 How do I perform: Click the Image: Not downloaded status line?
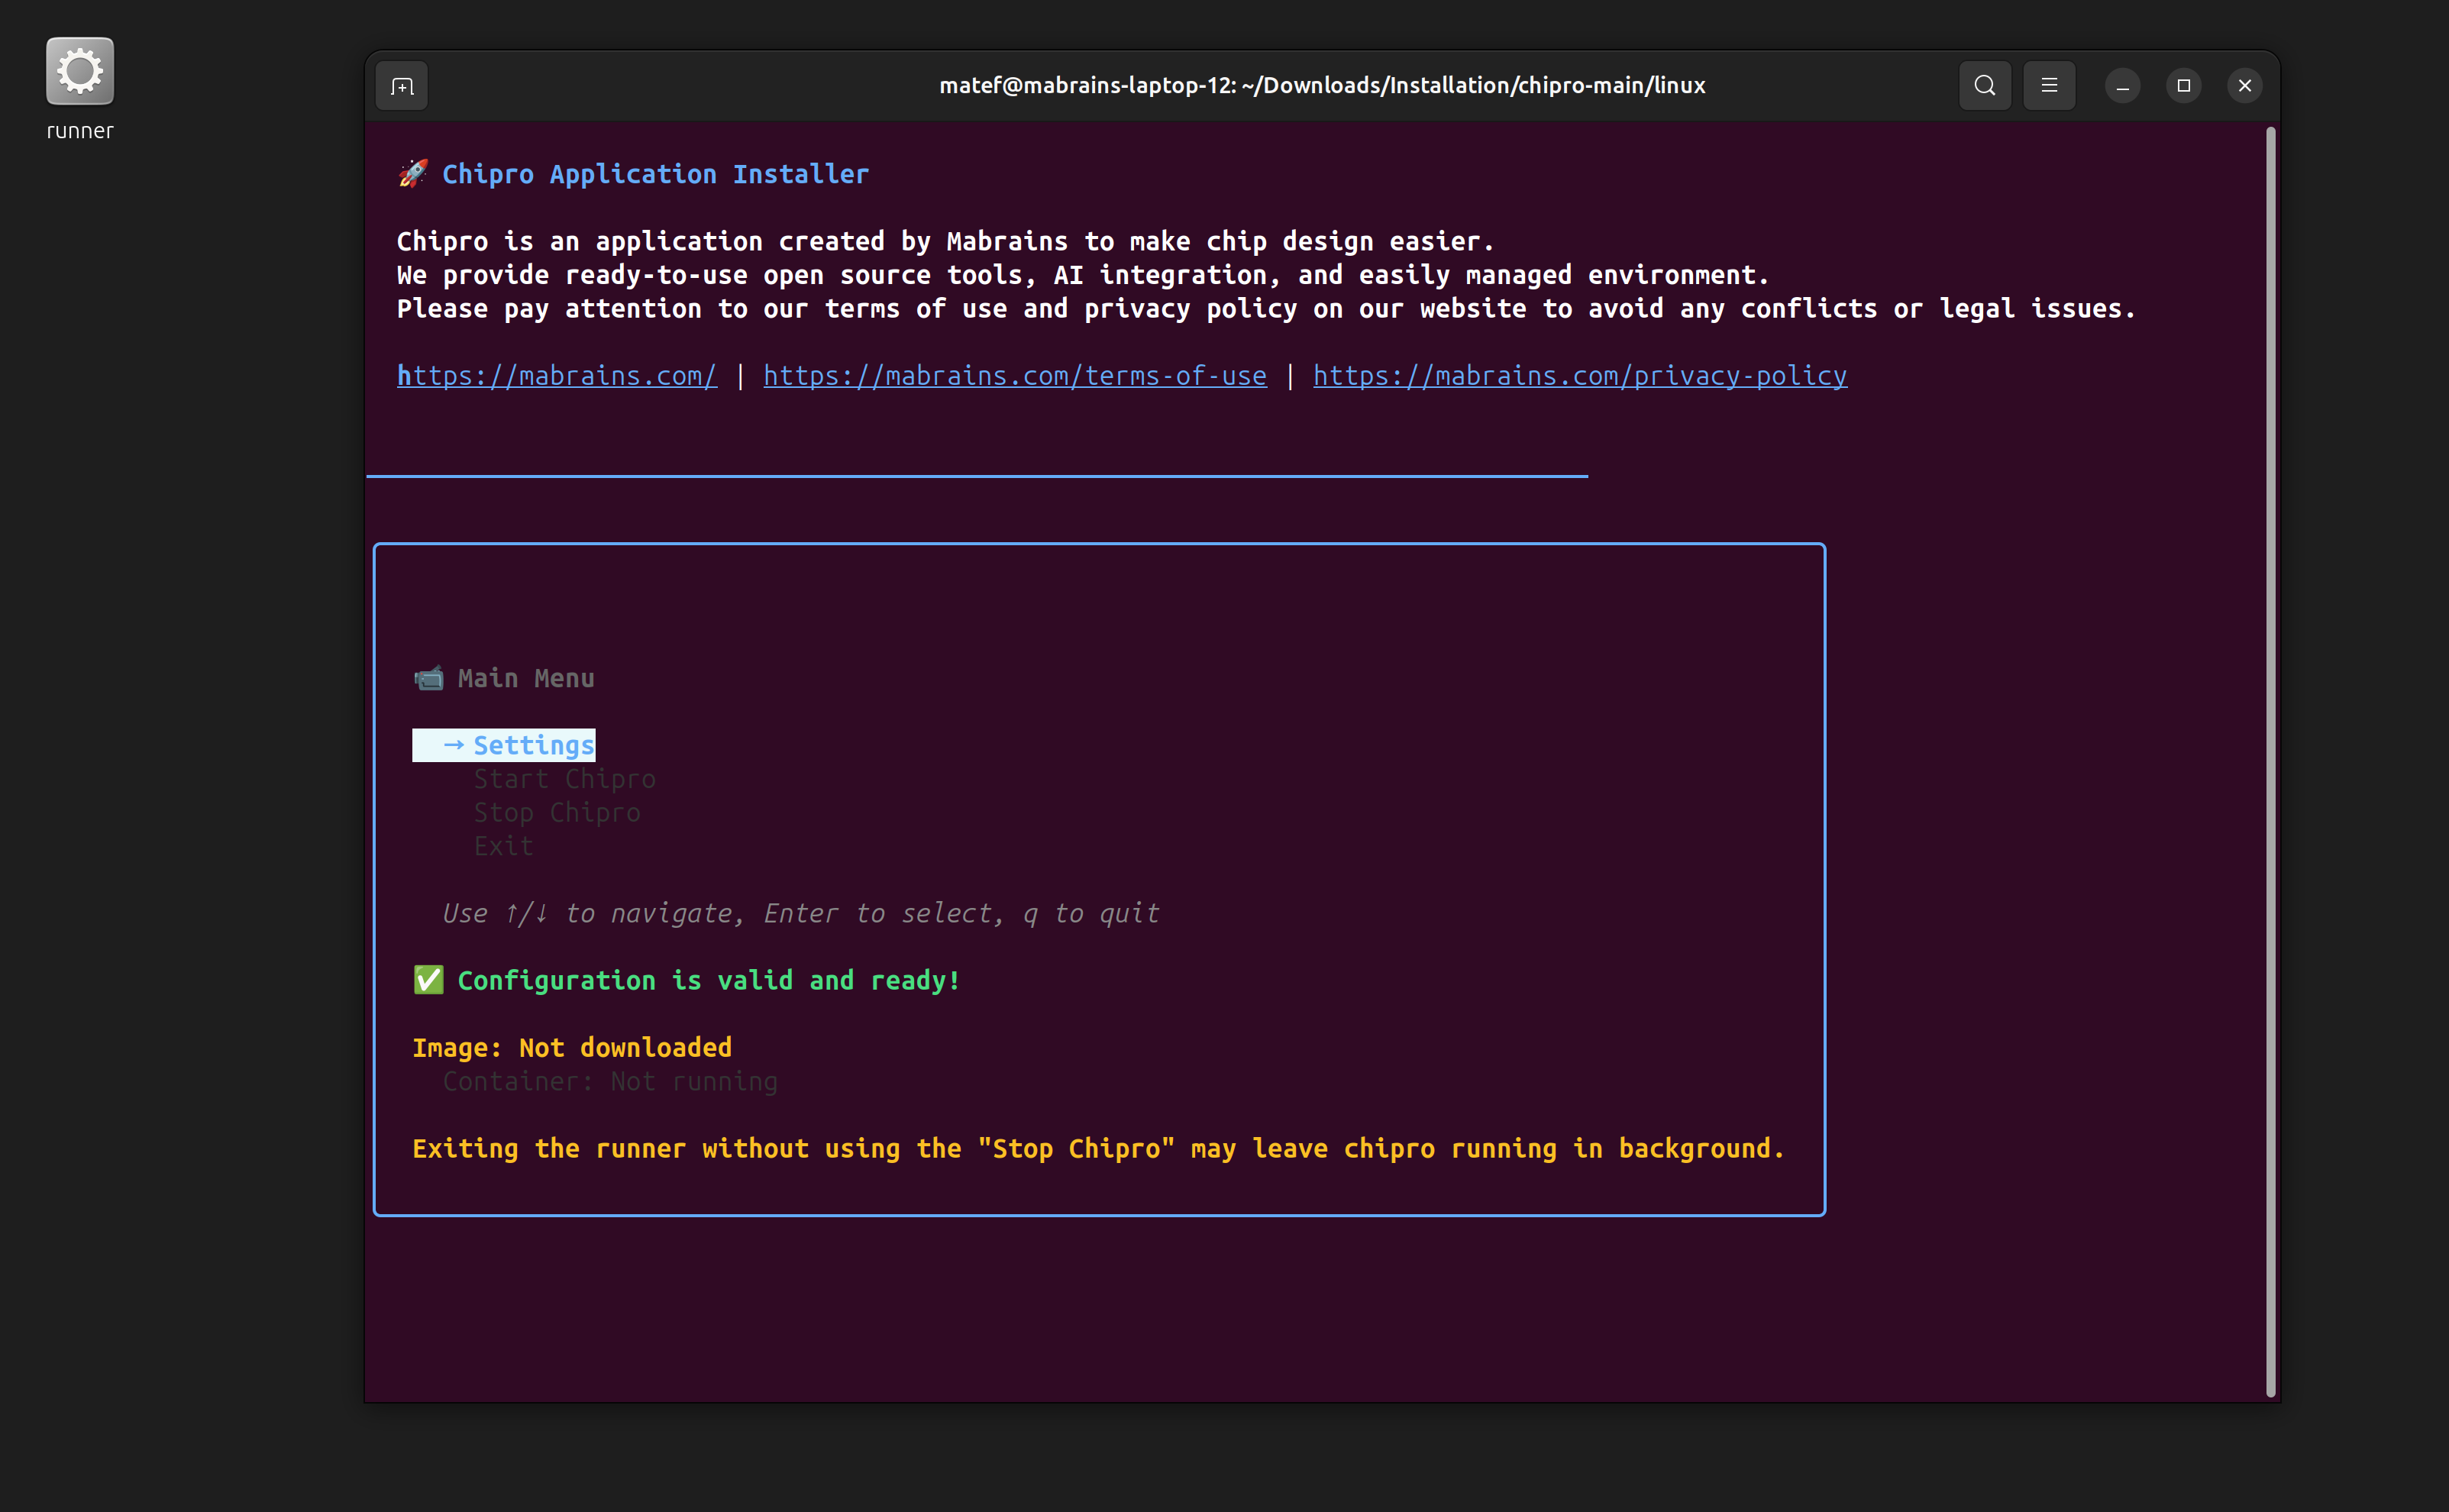coord(572,1047)
